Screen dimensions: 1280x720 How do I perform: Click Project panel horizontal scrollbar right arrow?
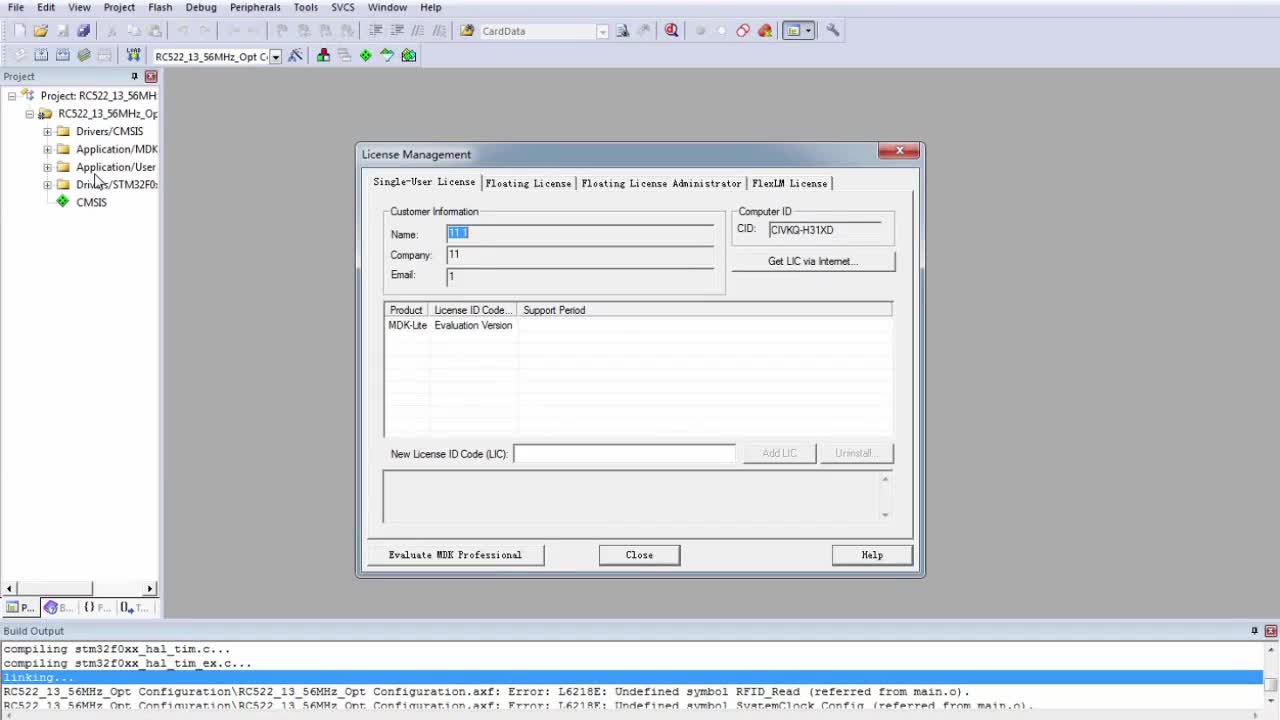[150, 589]
